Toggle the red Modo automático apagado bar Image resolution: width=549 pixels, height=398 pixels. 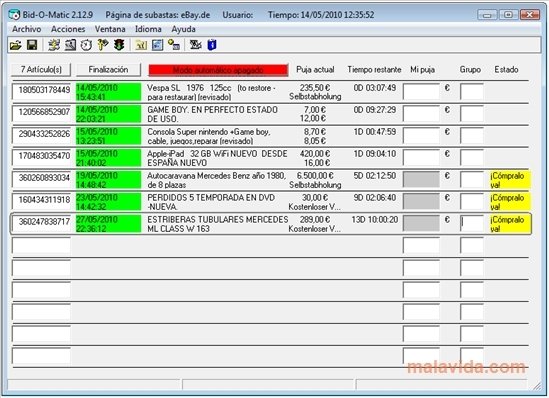click(x=218, y=70)
